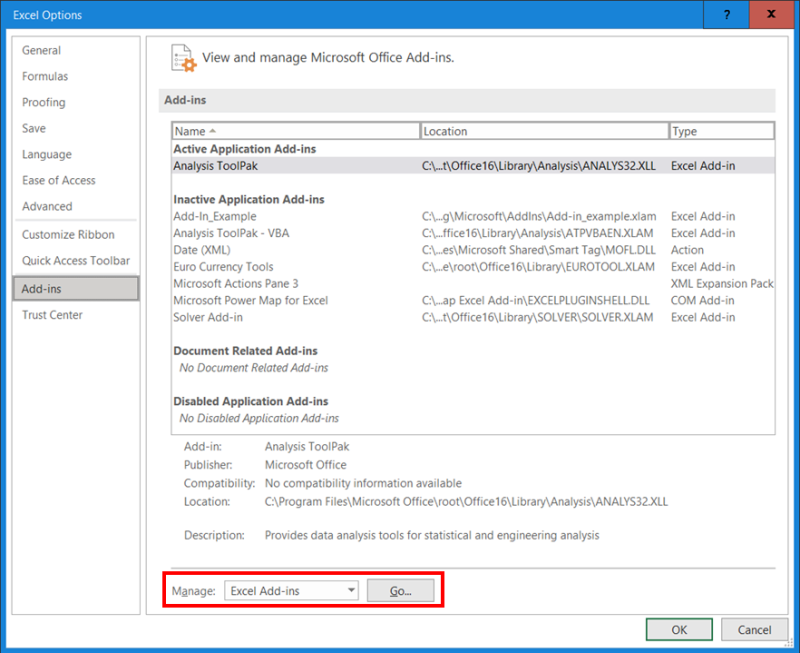Screen dimensions: 800x653
Task: Click the ATPVBAEN.XLAM location cell
Action: (x=537, y=233)
